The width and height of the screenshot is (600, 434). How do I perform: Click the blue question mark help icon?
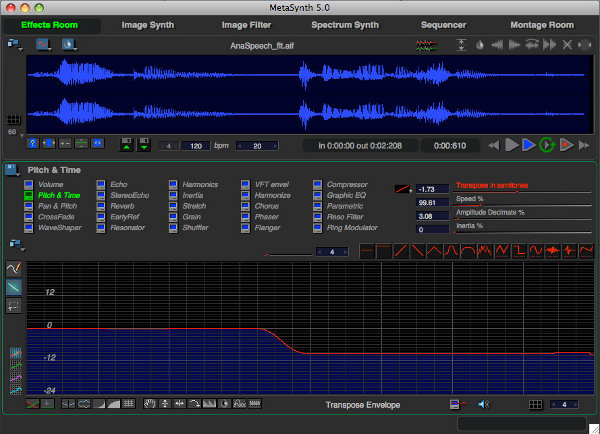tap(33, 144)
